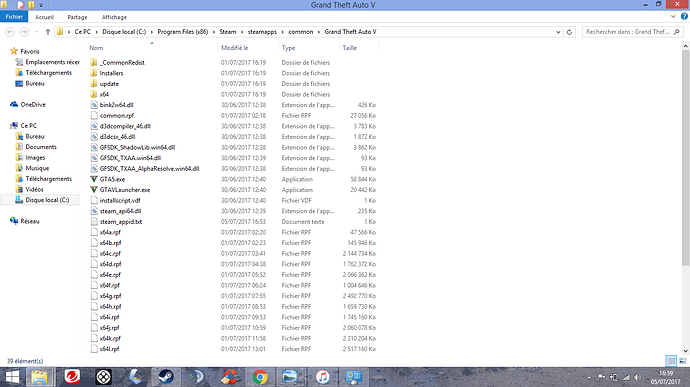Expand the address bar history dropdown

click(x=558, y=32)
